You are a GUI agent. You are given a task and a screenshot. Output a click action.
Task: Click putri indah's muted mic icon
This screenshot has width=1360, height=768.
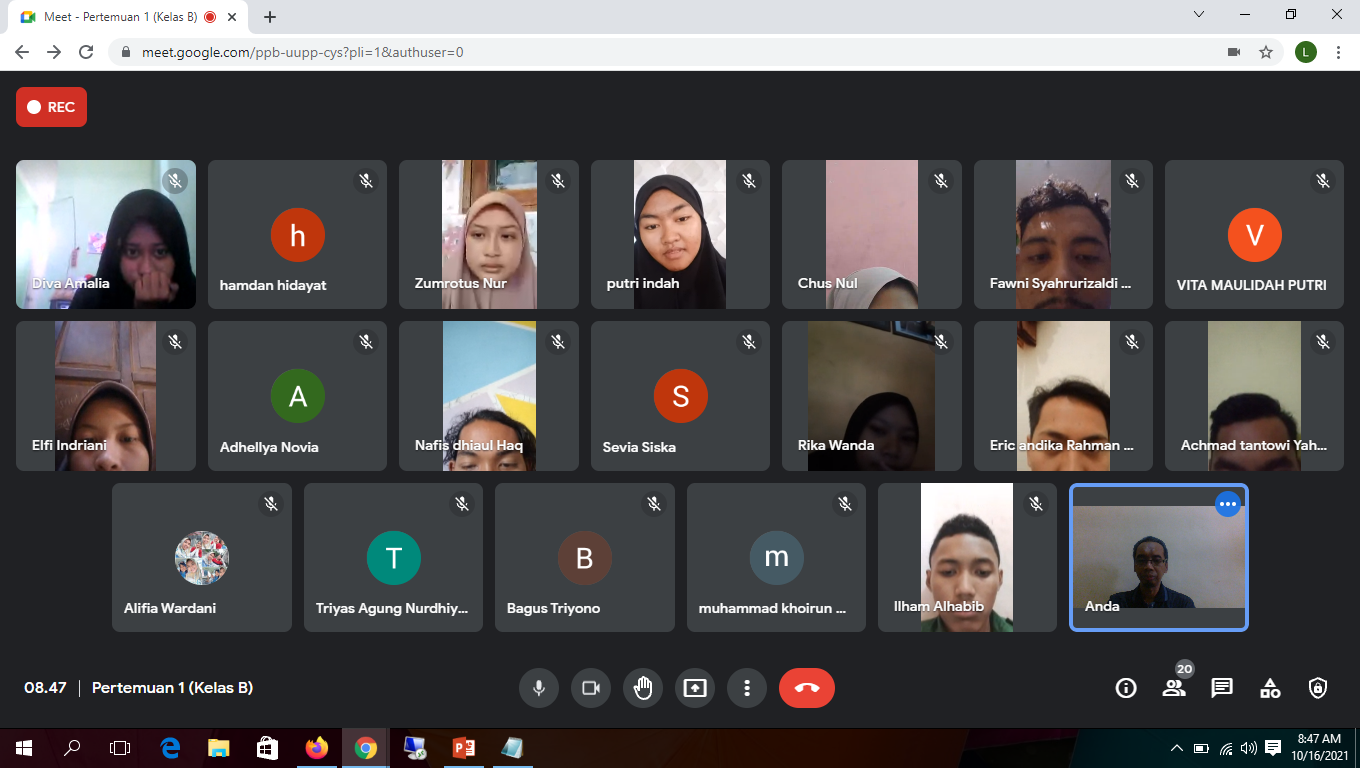point(749,180)
